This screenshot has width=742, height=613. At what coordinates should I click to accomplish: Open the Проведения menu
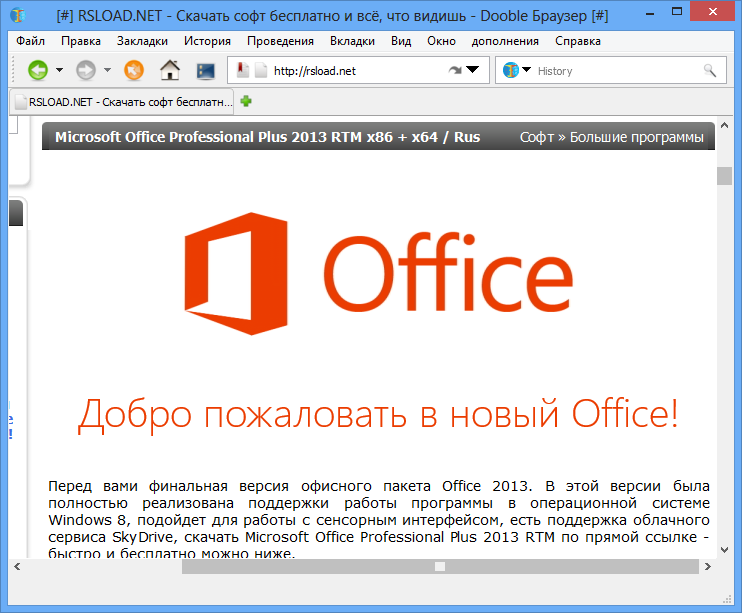tap(280, 41)
